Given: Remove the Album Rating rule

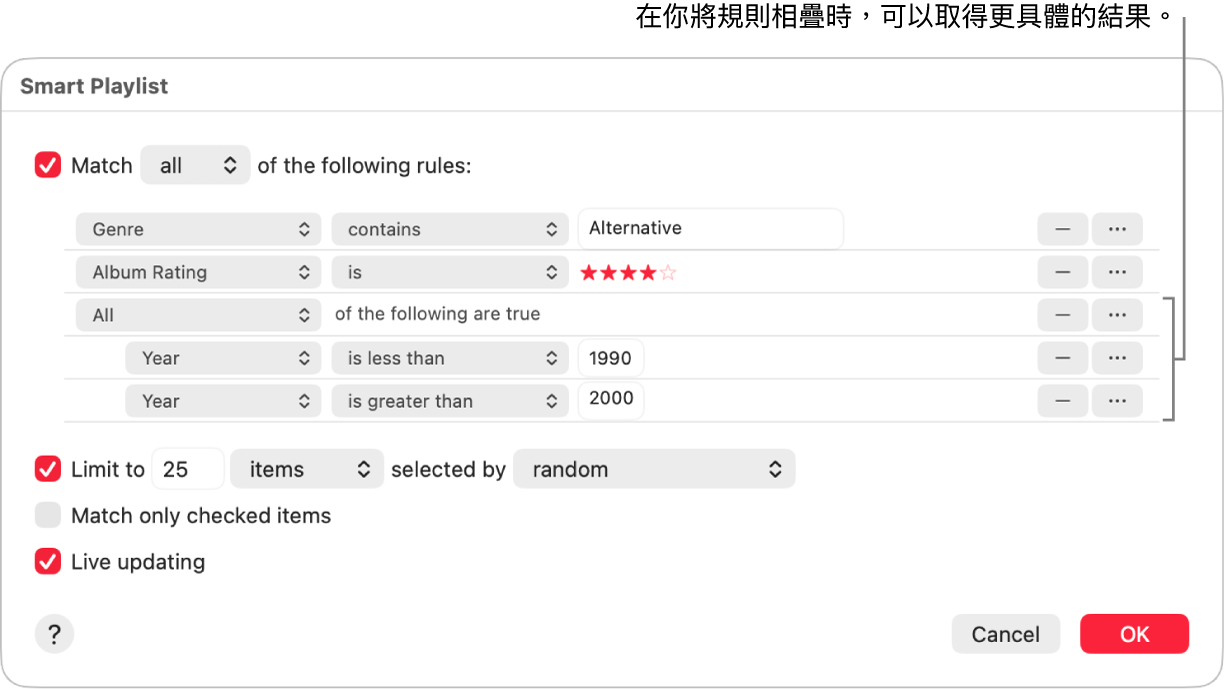Looking at the screenshot, I should point(1063,272).
